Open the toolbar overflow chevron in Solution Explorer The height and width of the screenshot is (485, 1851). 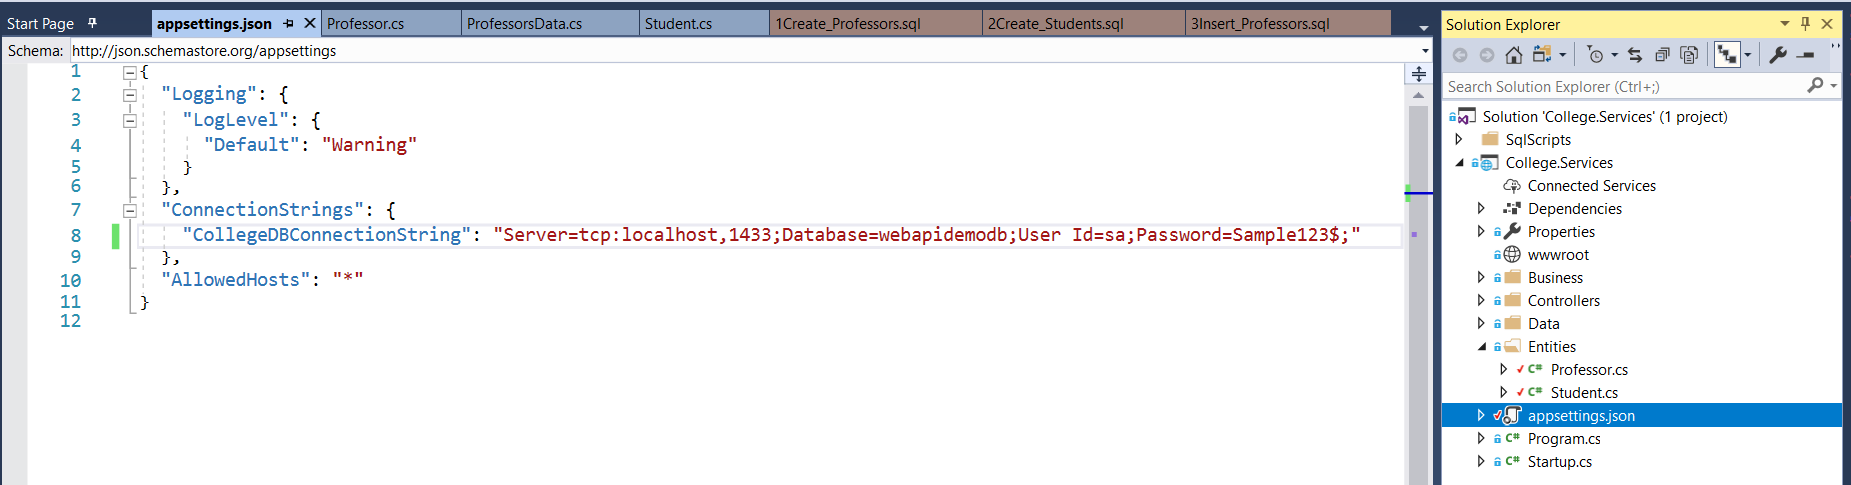click(1835, 48)
